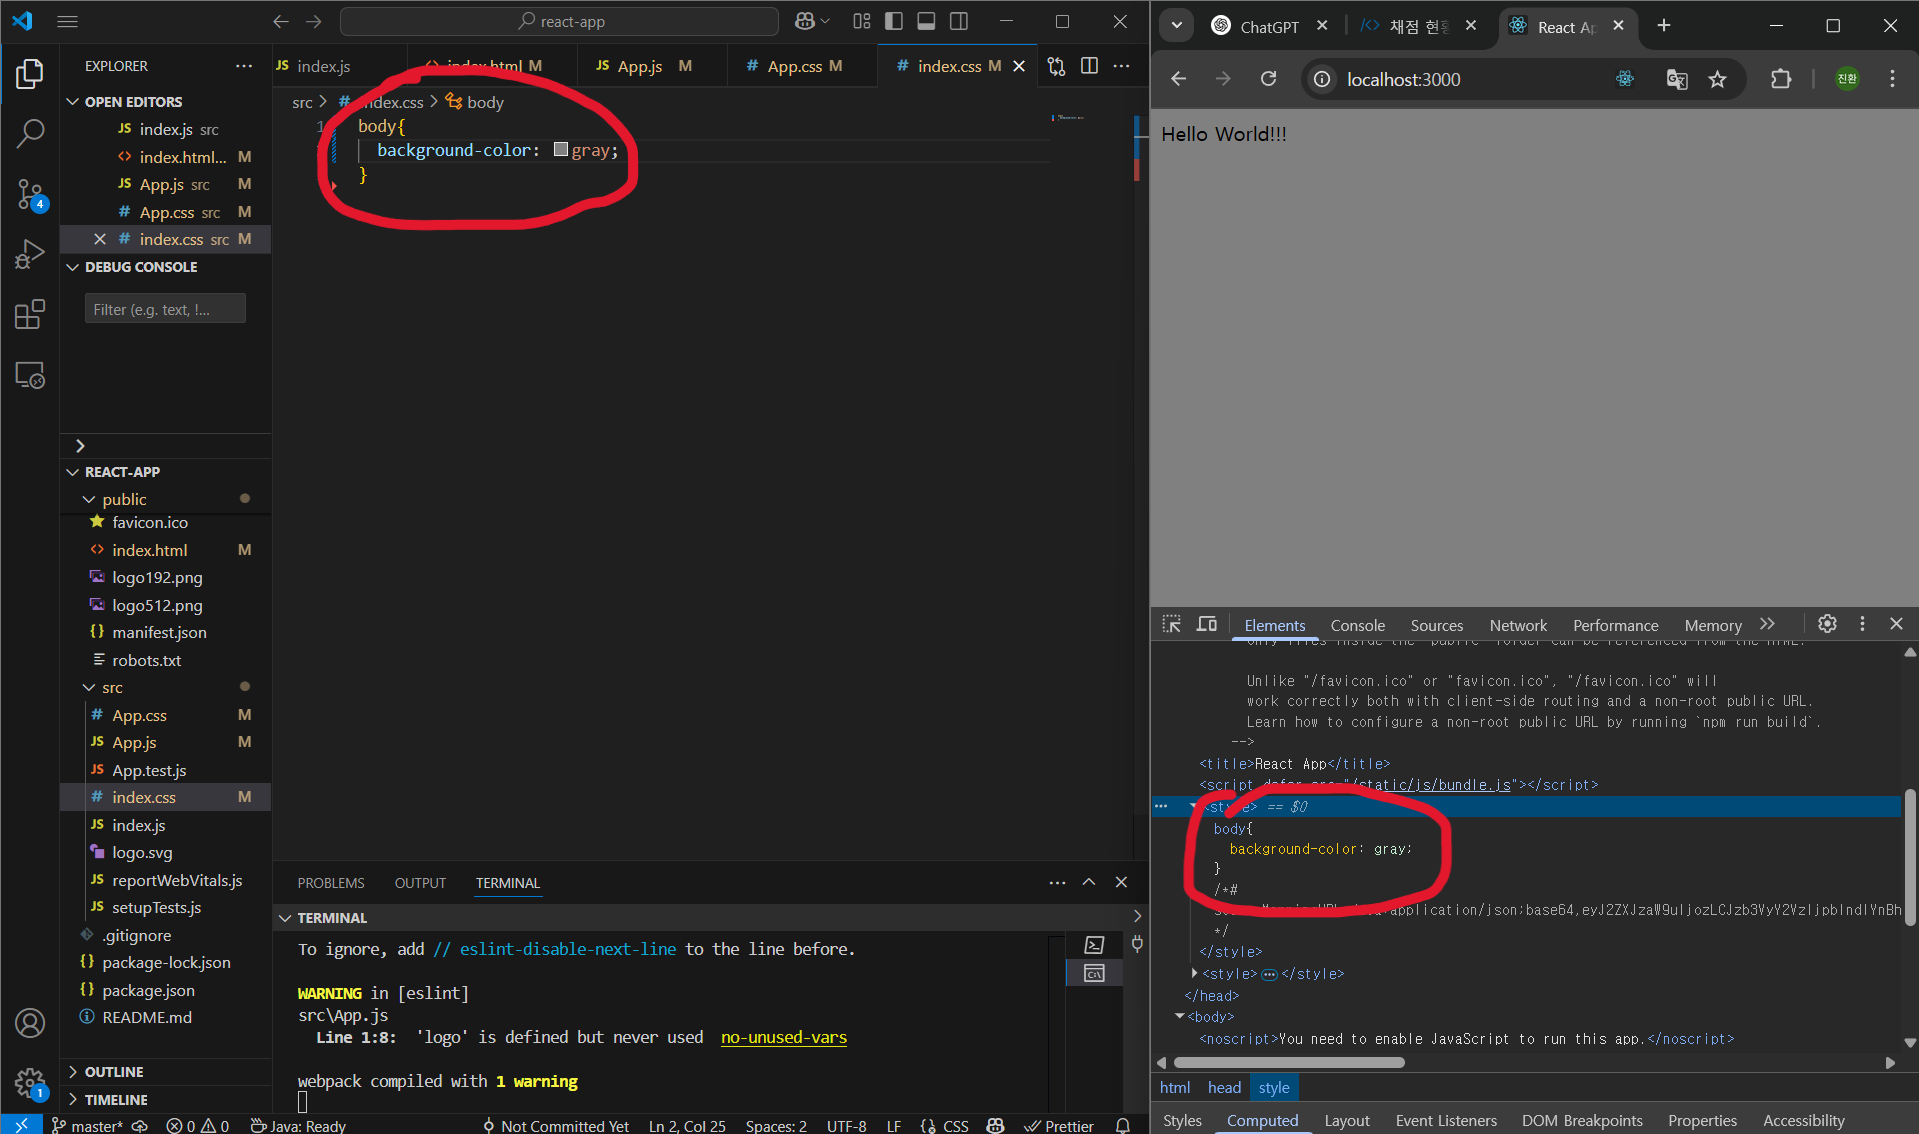Open the Extensions view
The image size is (1919, 1134).
coord(30,314)
